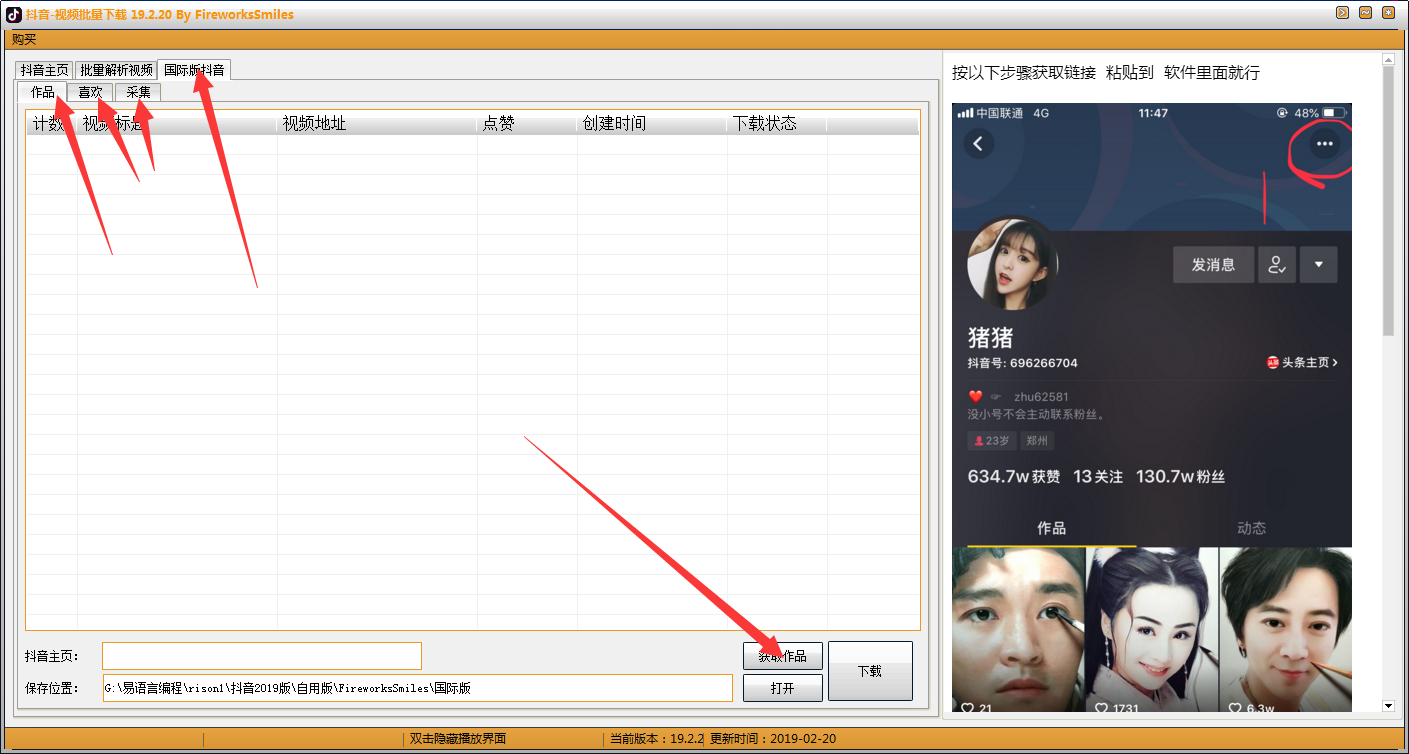The width and height of the screenshot is (1409, 754).
Task: Click the 获取作品 button
Action: coord(782,656)
